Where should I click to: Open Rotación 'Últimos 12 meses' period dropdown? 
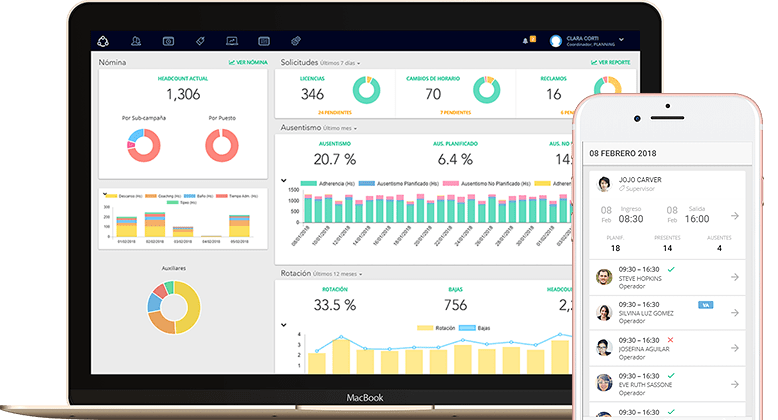pos(337,274)
